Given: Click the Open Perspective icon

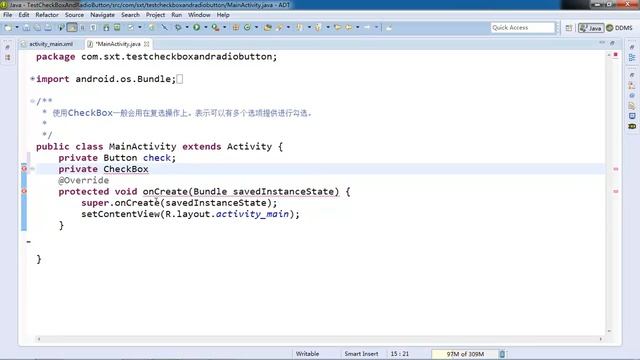Looking at the screenshot, I should [569, 28].
